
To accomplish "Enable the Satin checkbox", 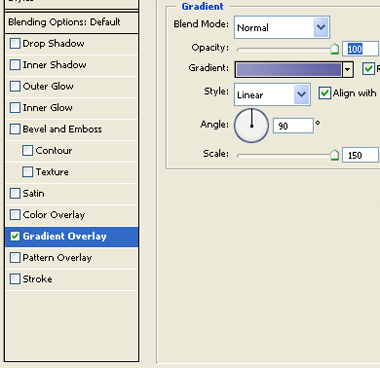I will pyautogui.click(x=15, y=193).
